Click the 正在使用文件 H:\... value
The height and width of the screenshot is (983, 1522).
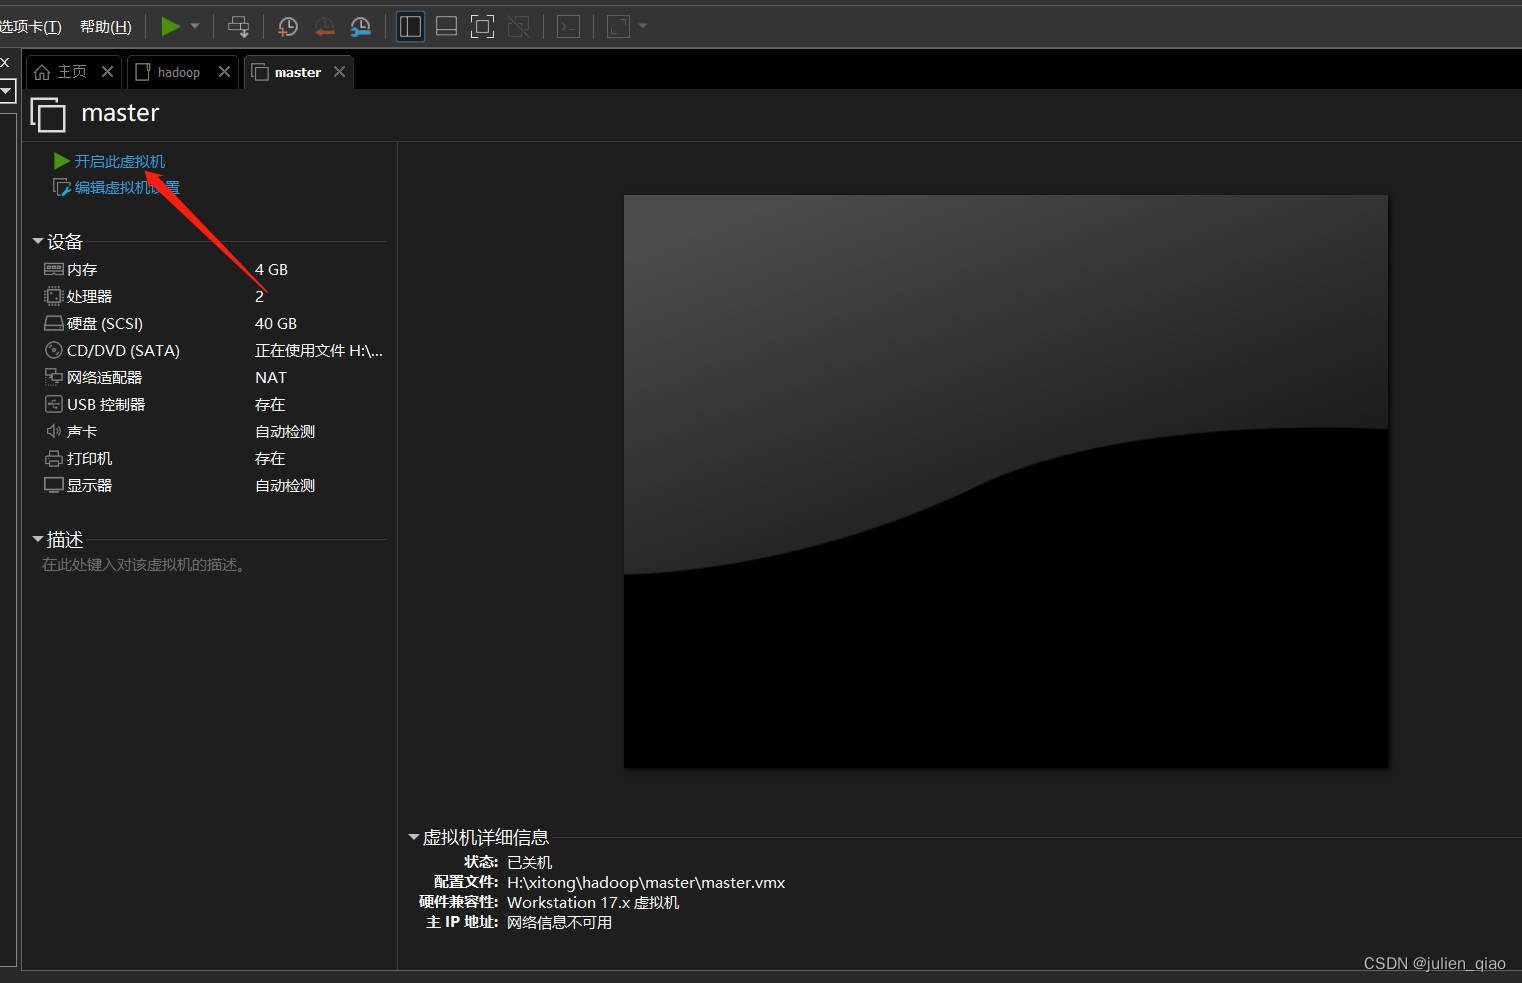pyautogui.click(x=319, y=350)
